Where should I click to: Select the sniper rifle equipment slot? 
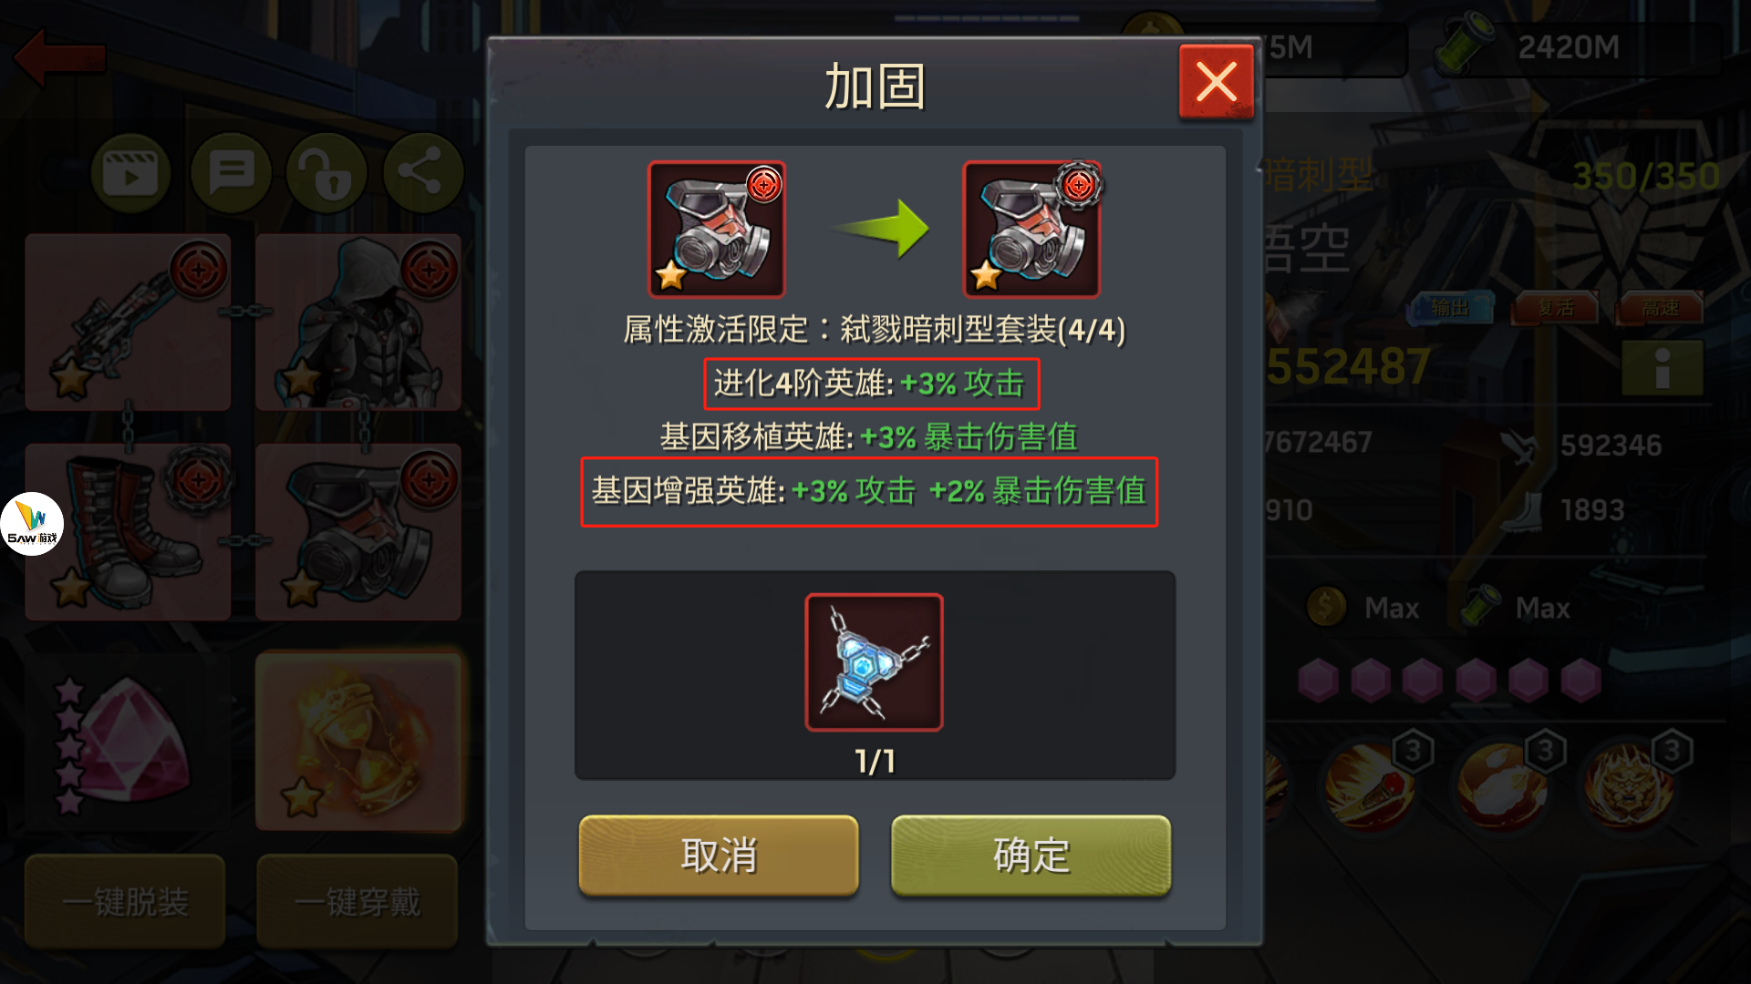pyautogui.click(x=128, y=323)
